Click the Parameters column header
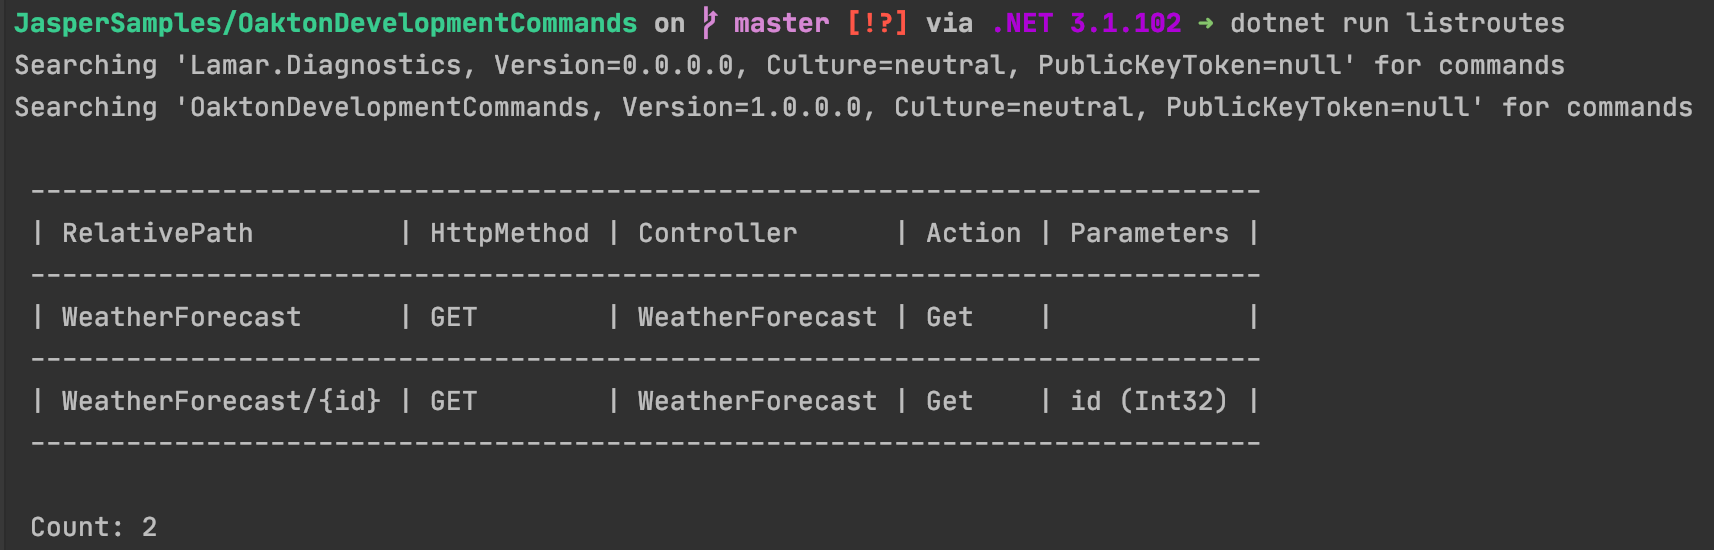 click(1149, 233)
